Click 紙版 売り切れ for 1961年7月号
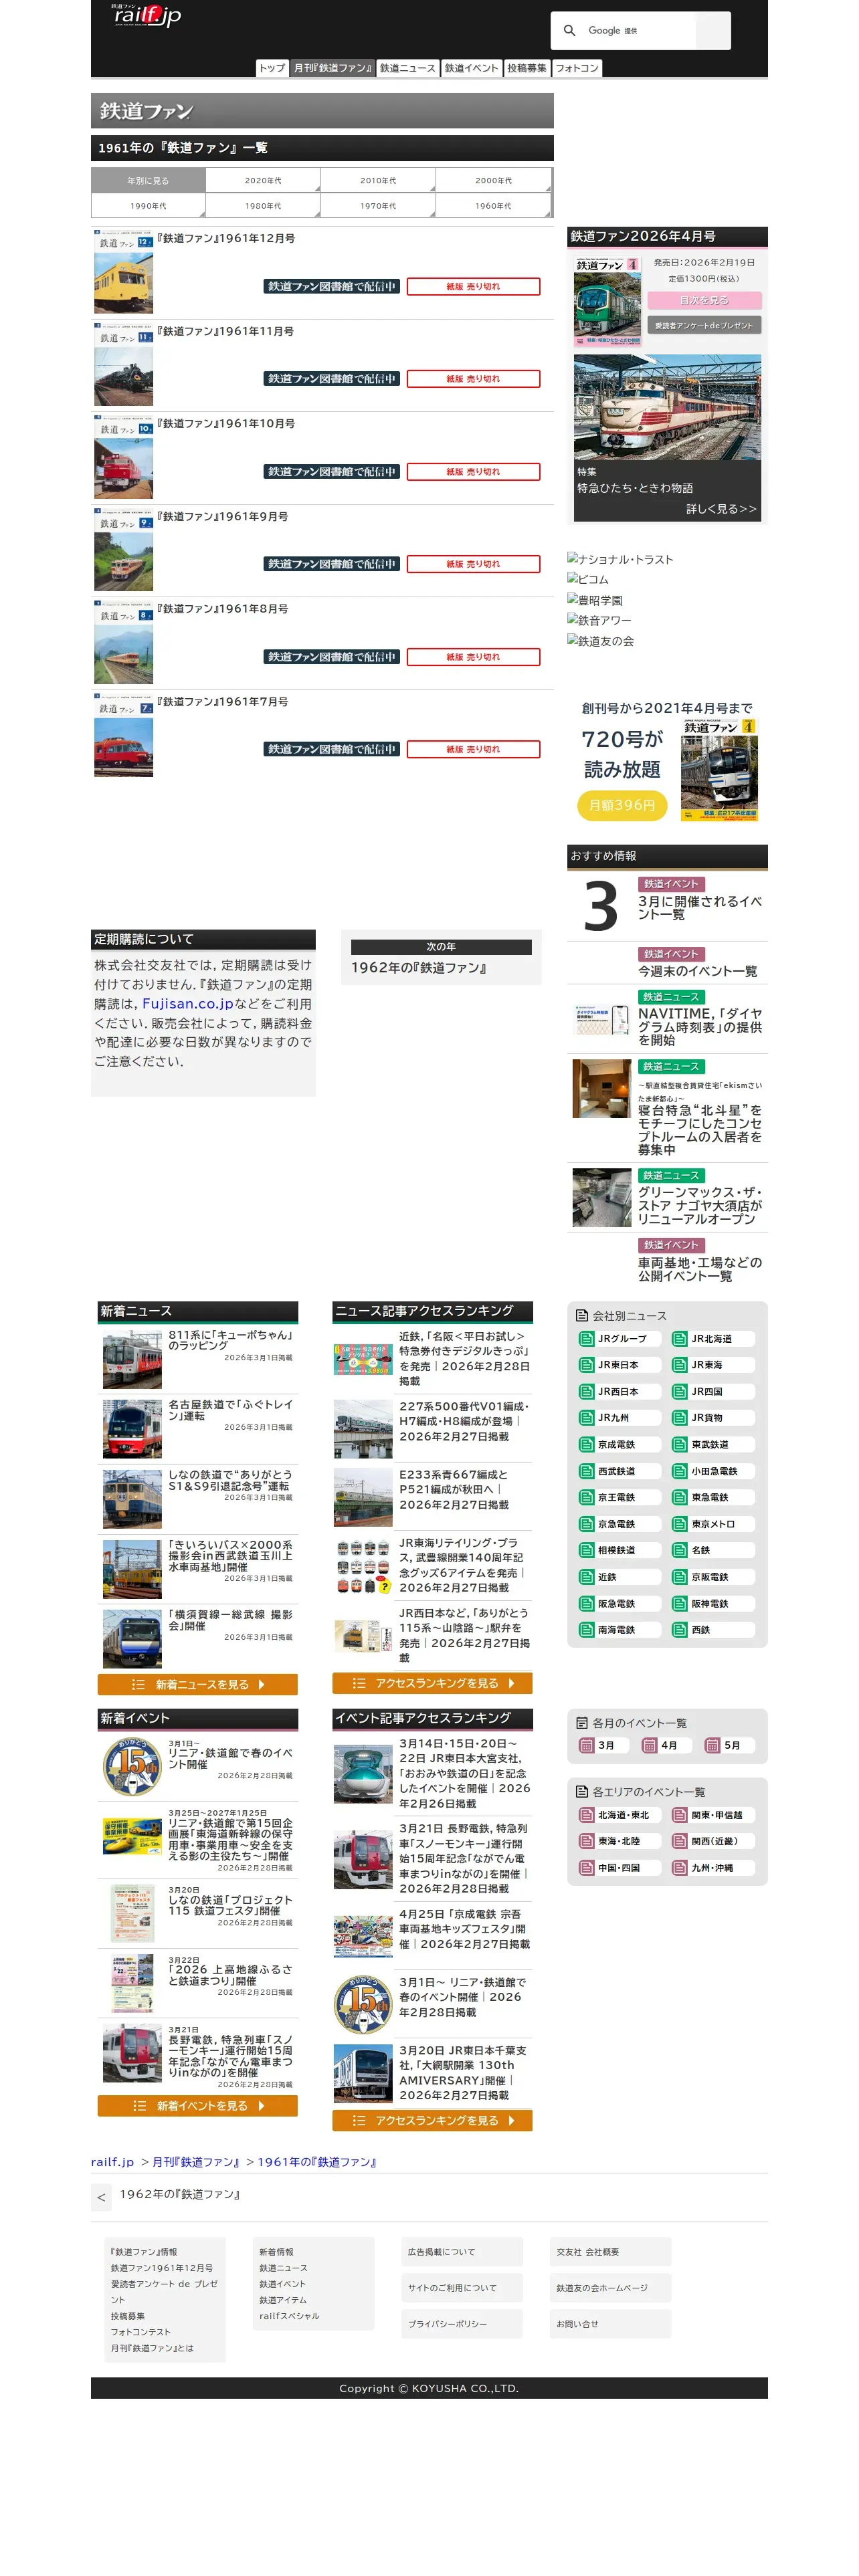Image resolution: width=859 pixels, height=2576 pixels. pyautogui.click(x=473, y=749)
